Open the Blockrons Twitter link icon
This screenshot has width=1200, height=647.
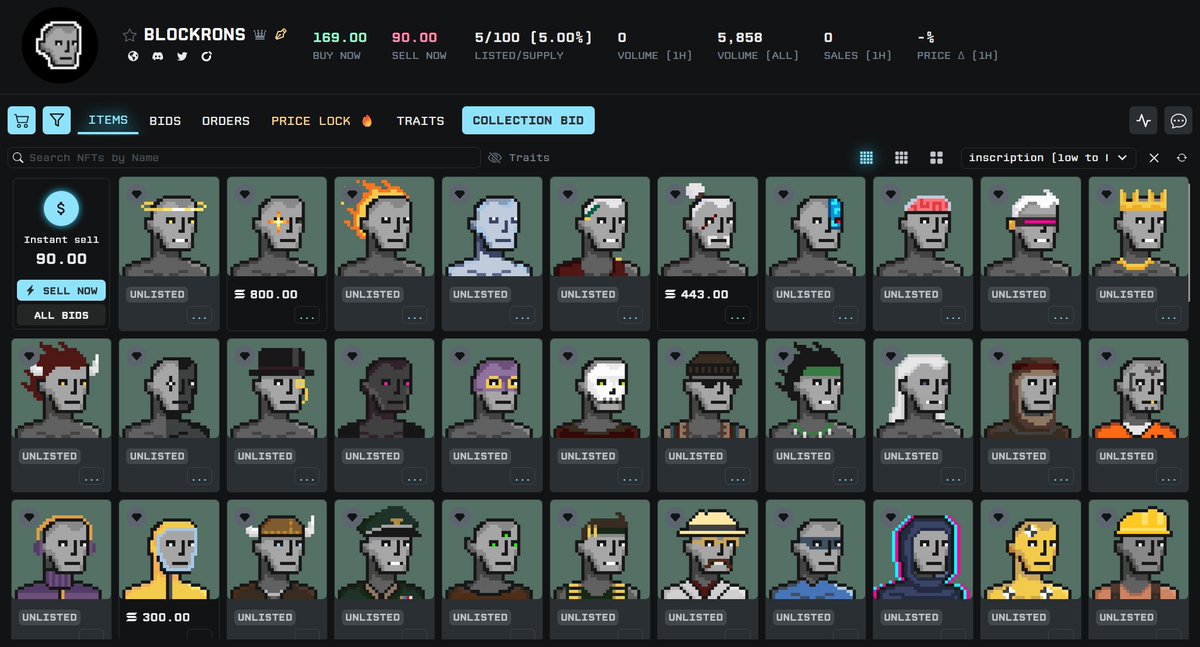[182, 56]
